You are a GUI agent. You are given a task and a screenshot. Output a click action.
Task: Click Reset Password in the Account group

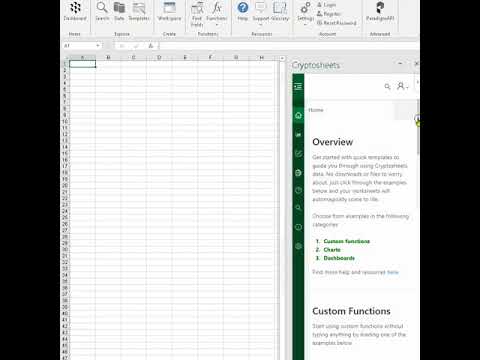[x=337, y=23]
